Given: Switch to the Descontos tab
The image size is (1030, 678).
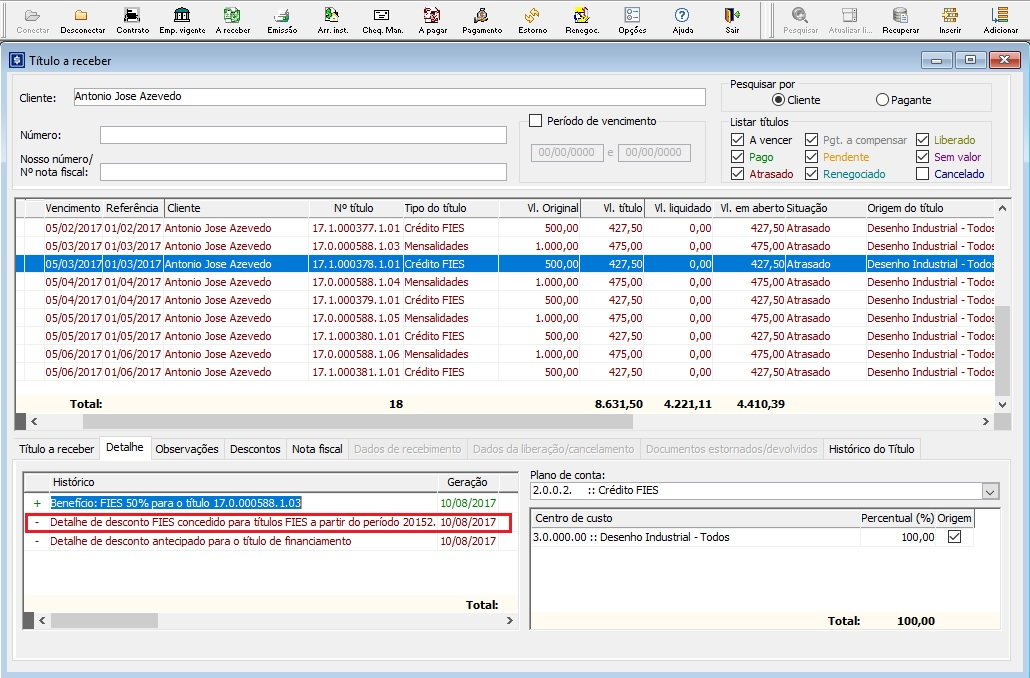Looking at the screenshot, I should tap(255, 449).
